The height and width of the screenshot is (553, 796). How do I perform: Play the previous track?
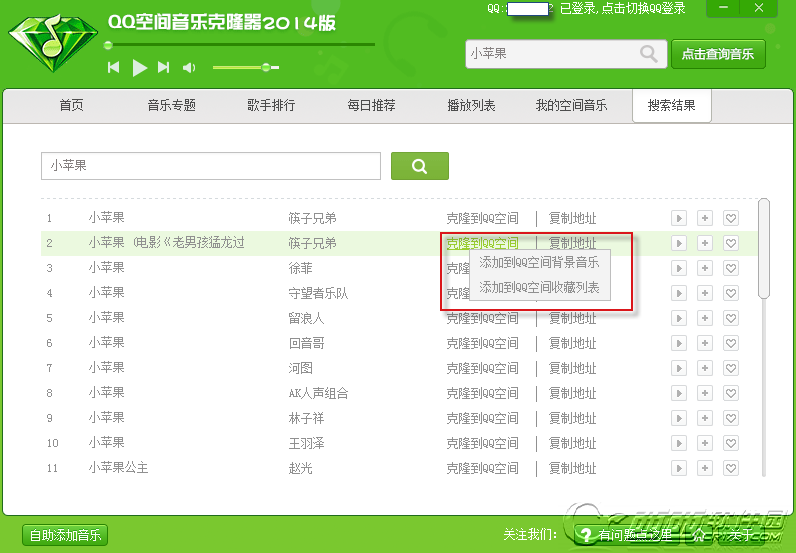(x=114, y=67)
